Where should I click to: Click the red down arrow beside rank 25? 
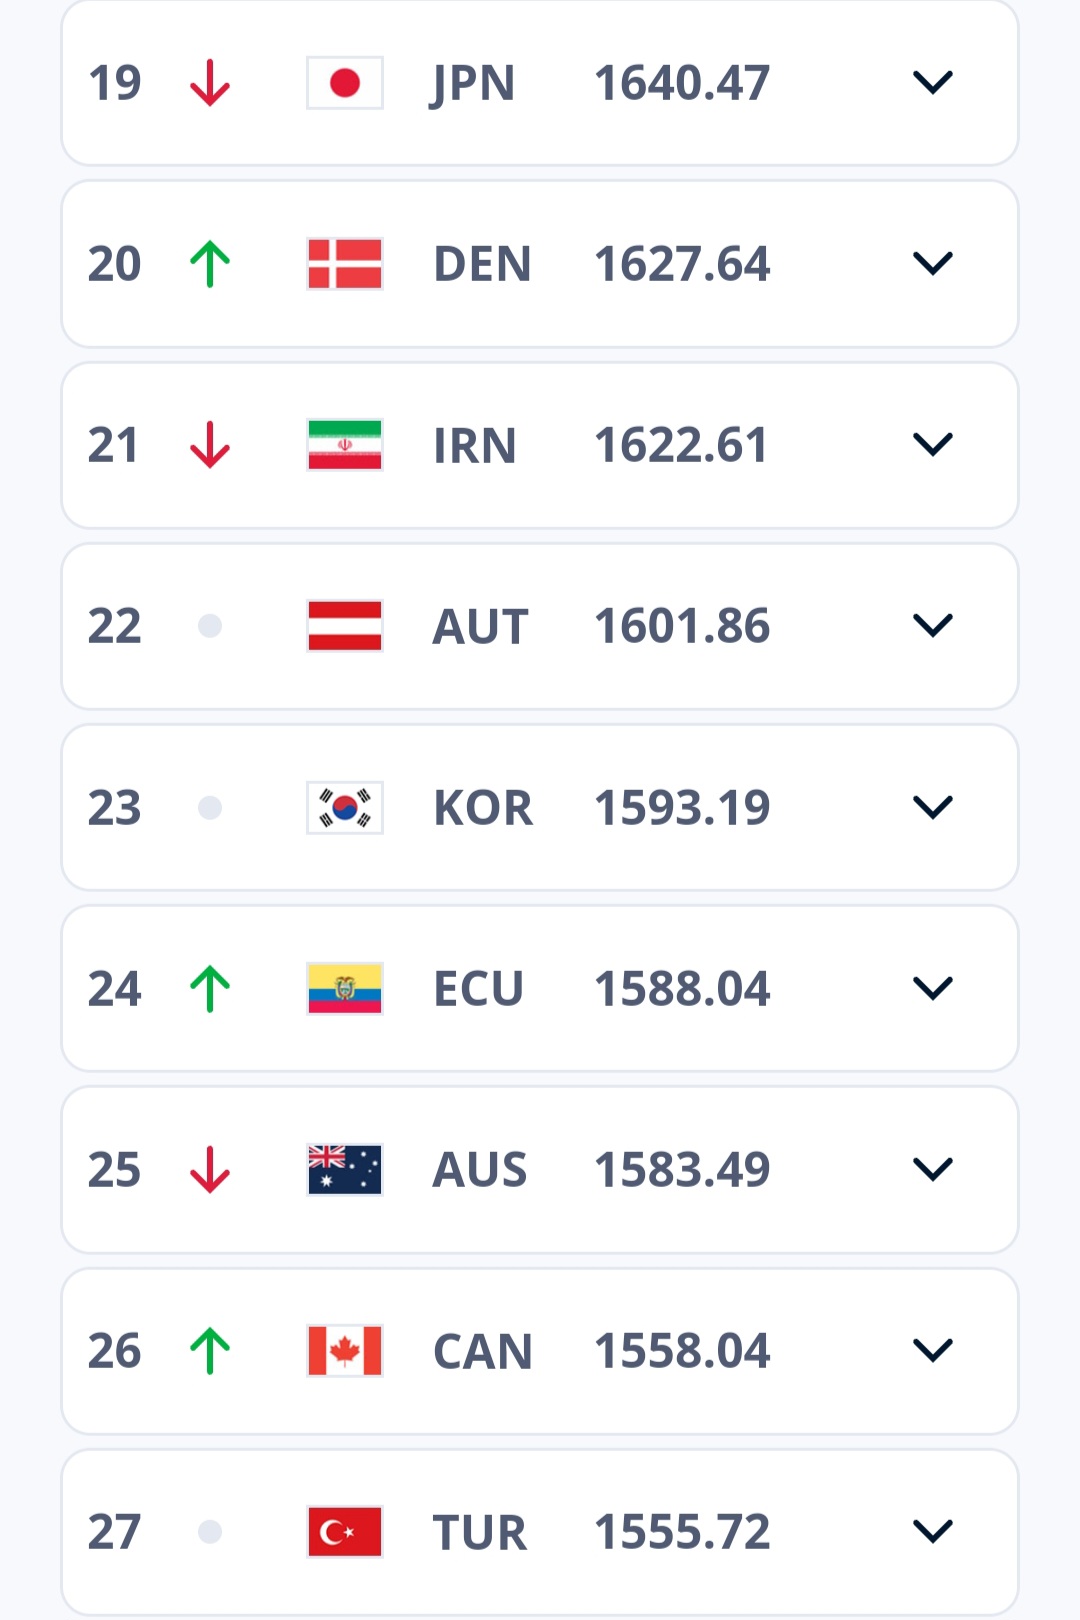210,1170
